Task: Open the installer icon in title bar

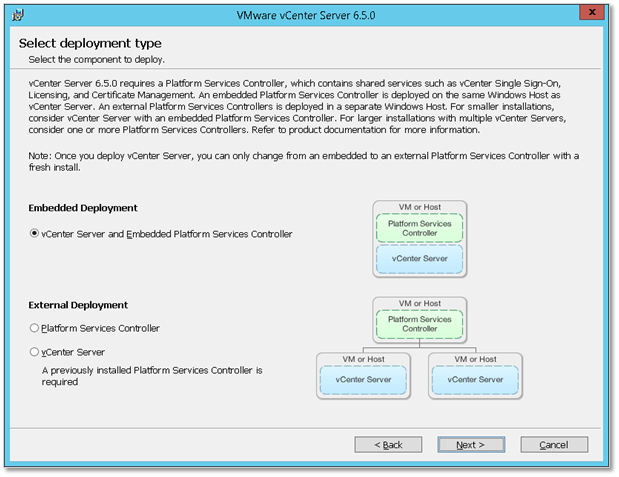Action: (18, 15)
